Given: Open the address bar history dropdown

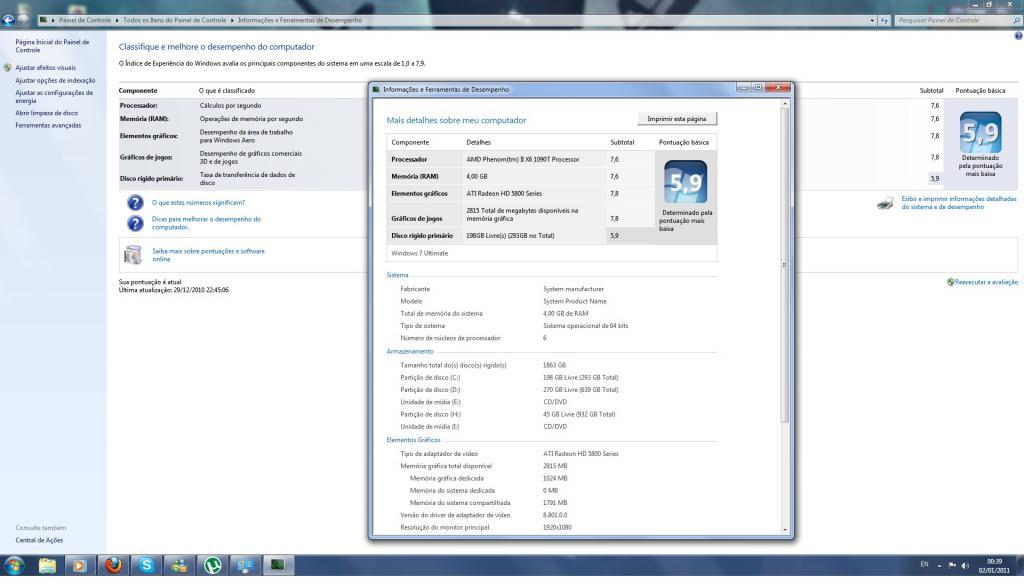Looking at the screenshot, I should click(872, 20).
